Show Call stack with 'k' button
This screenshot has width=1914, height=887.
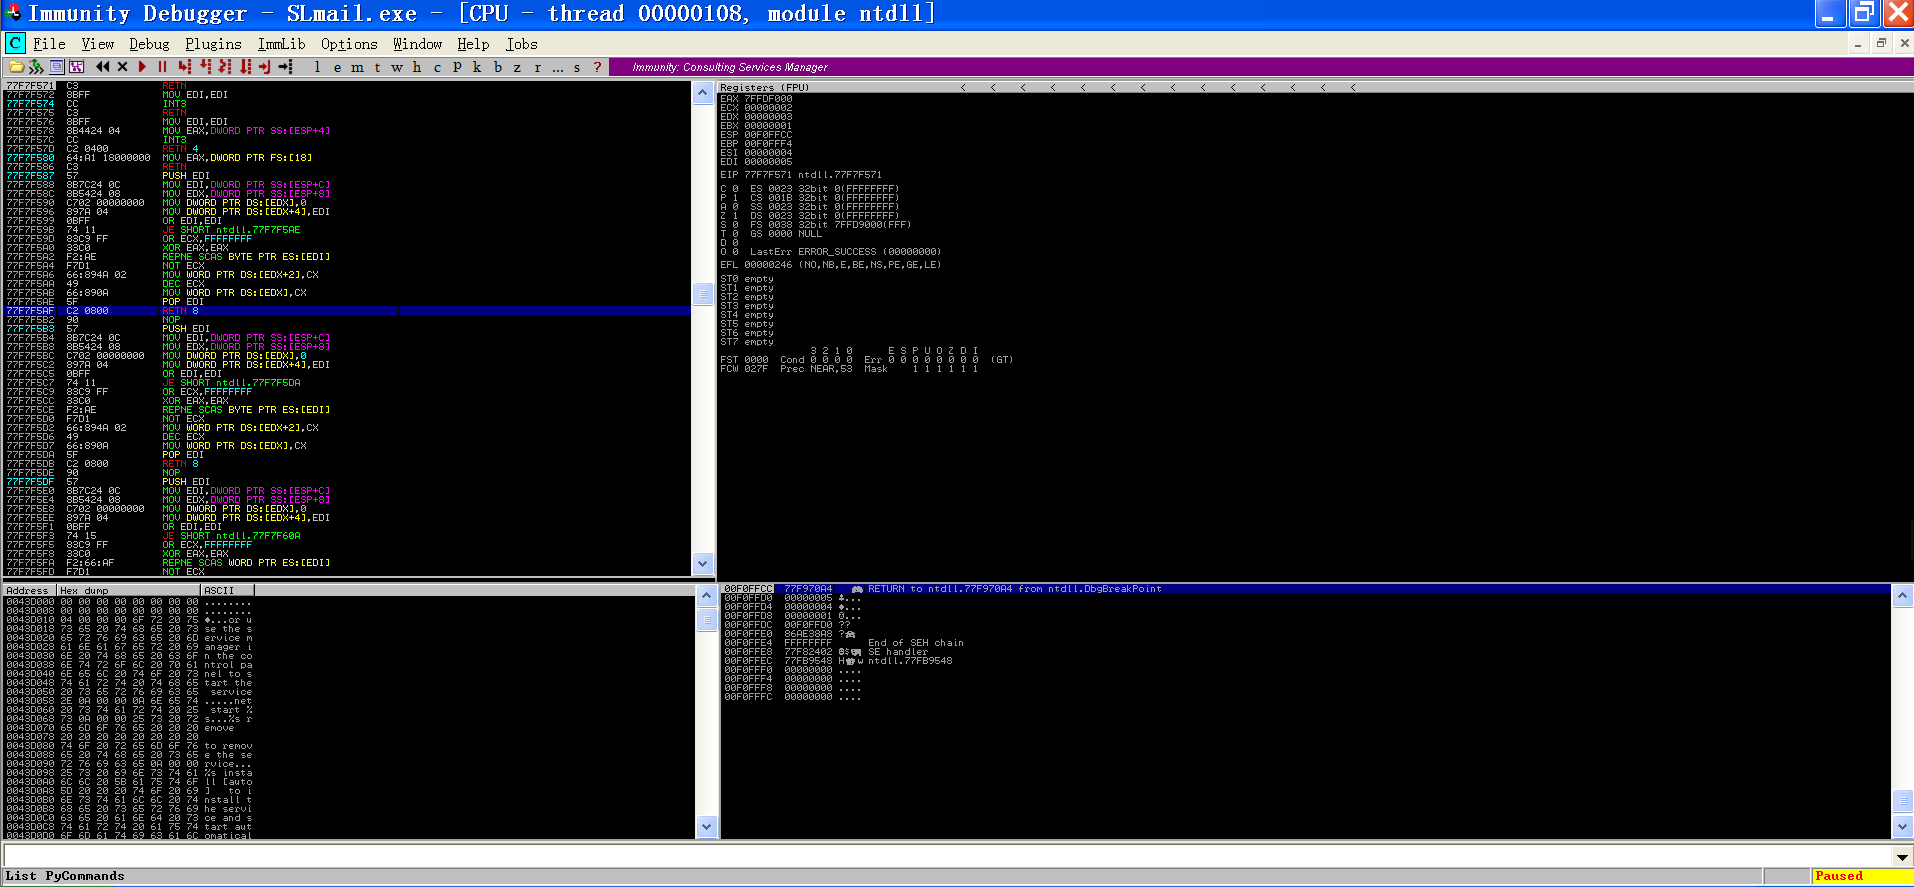click(477, 67)
